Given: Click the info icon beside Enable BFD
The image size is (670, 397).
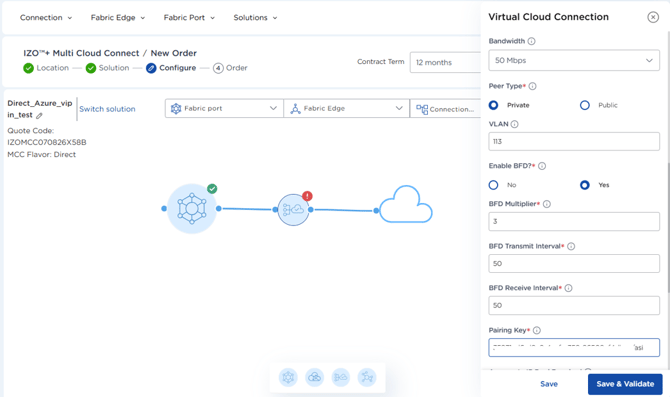Looking at the screenshot, I should pos(542,166).
